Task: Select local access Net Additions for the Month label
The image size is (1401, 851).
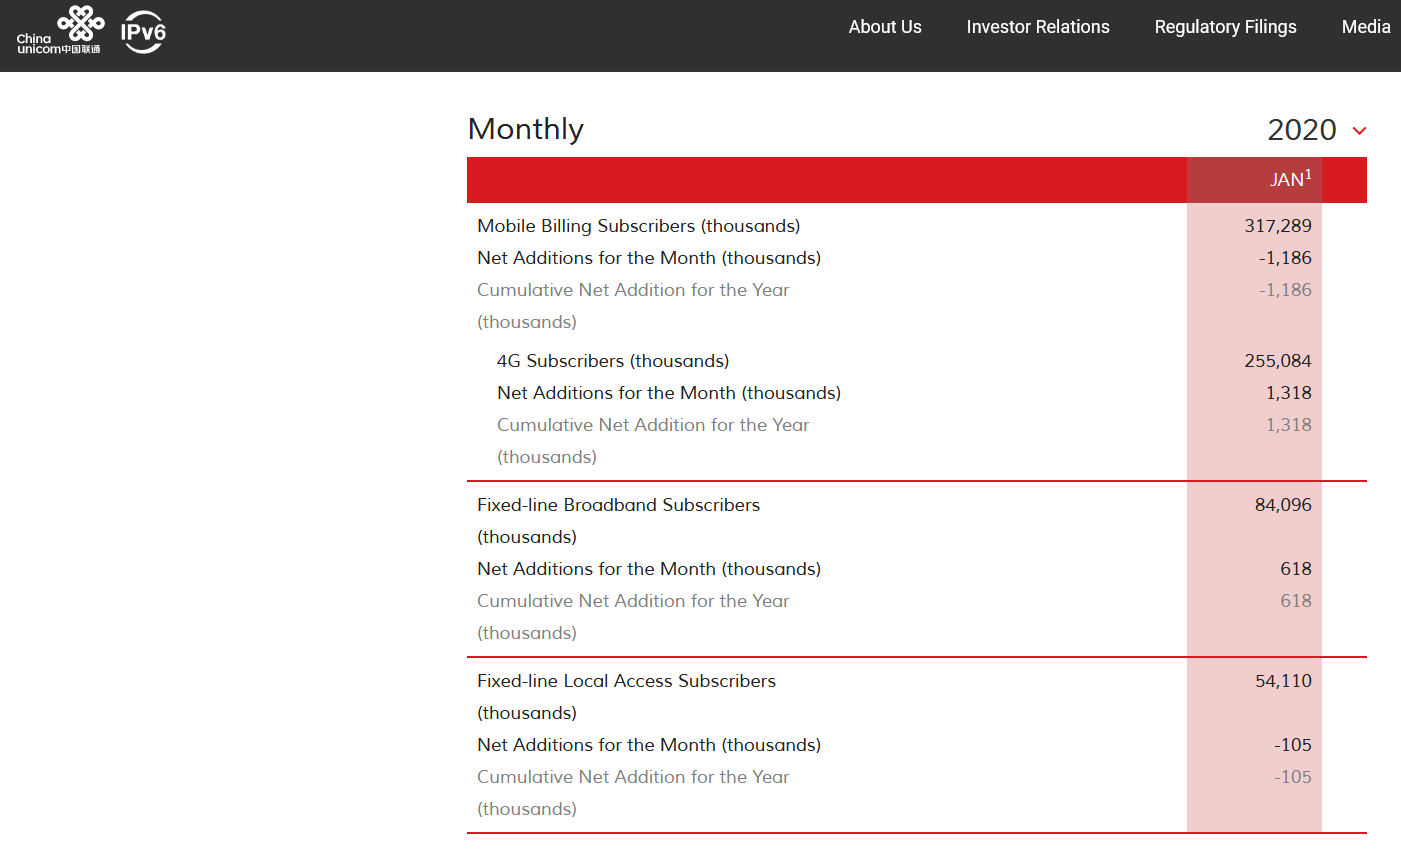Action: 649,745
